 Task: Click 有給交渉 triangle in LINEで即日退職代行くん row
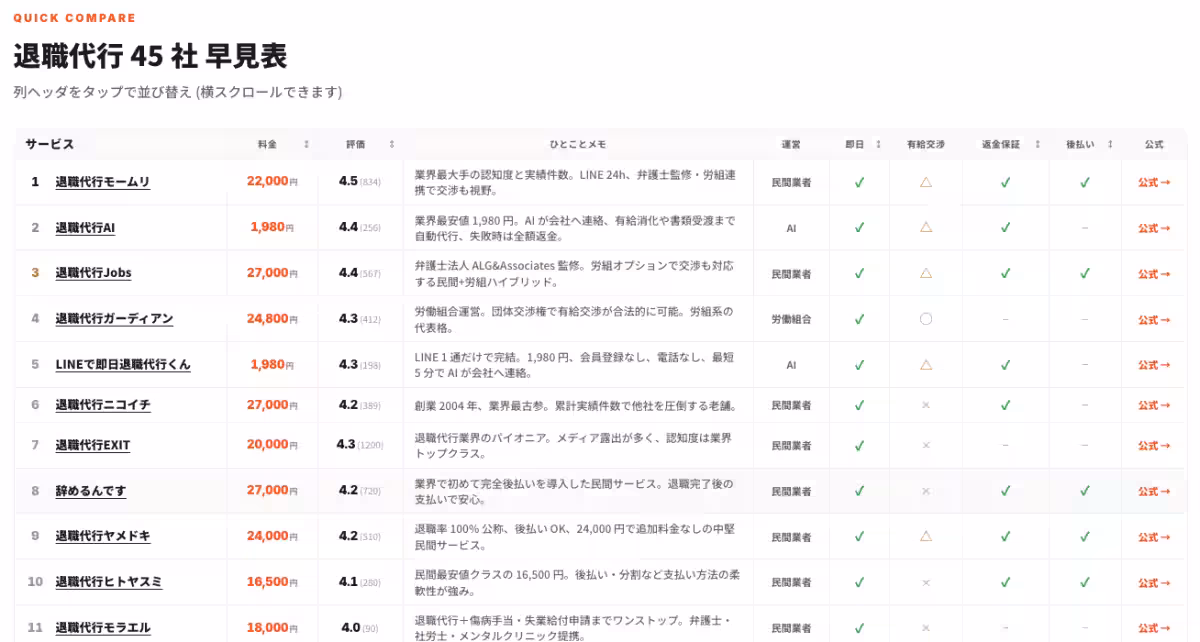pyautogui.click(x=926, y=364)
